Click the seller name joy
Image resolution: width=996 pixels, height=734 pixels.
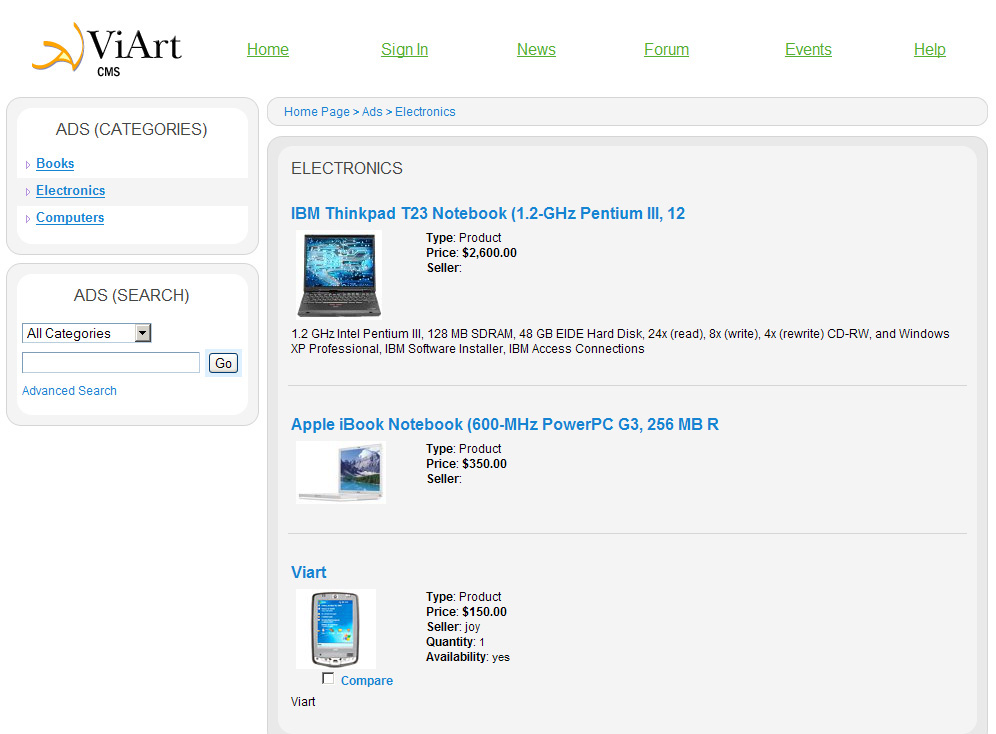(x=473, y=627)
